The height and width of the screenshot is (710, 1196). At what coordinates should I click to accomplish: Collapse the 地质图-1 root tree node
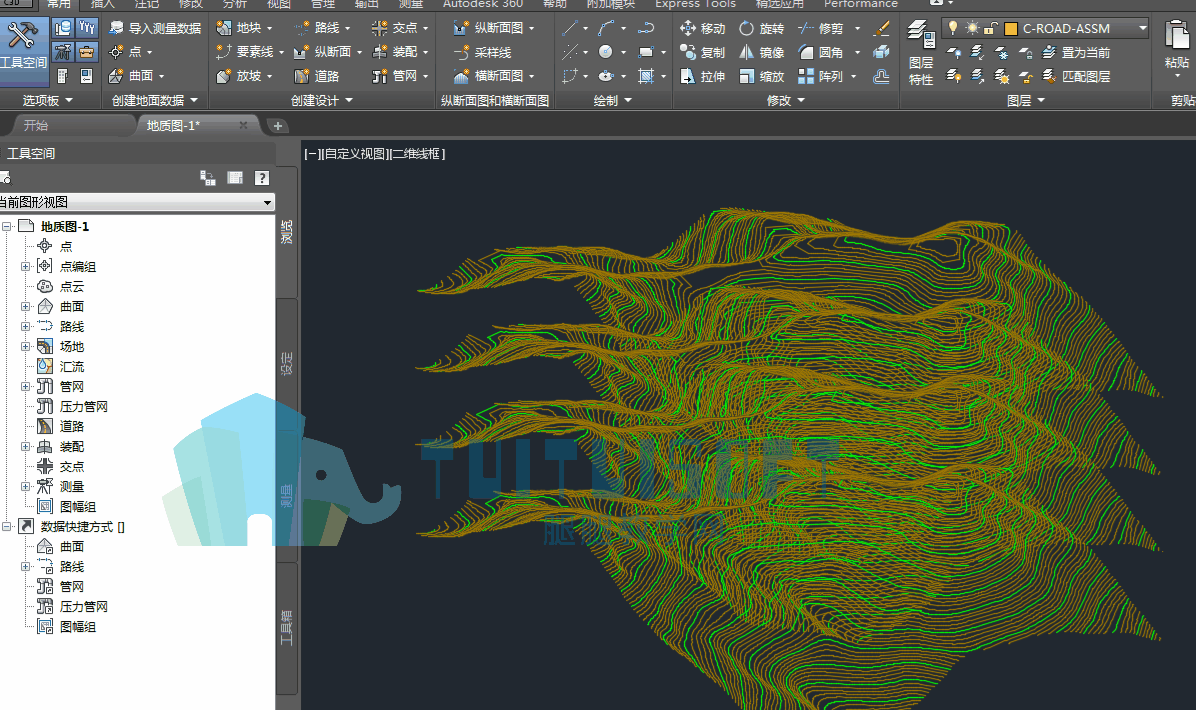(x=7, y=226)
